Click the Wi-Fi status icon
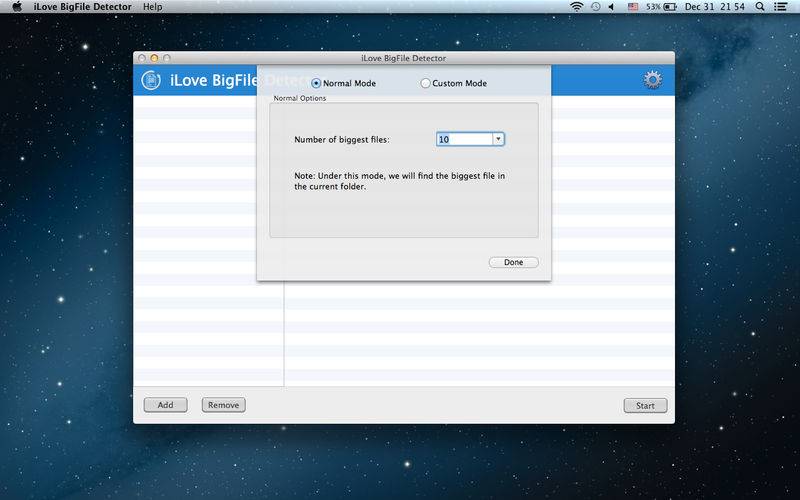This screenshot has height=500, width=800. (577, 7)
